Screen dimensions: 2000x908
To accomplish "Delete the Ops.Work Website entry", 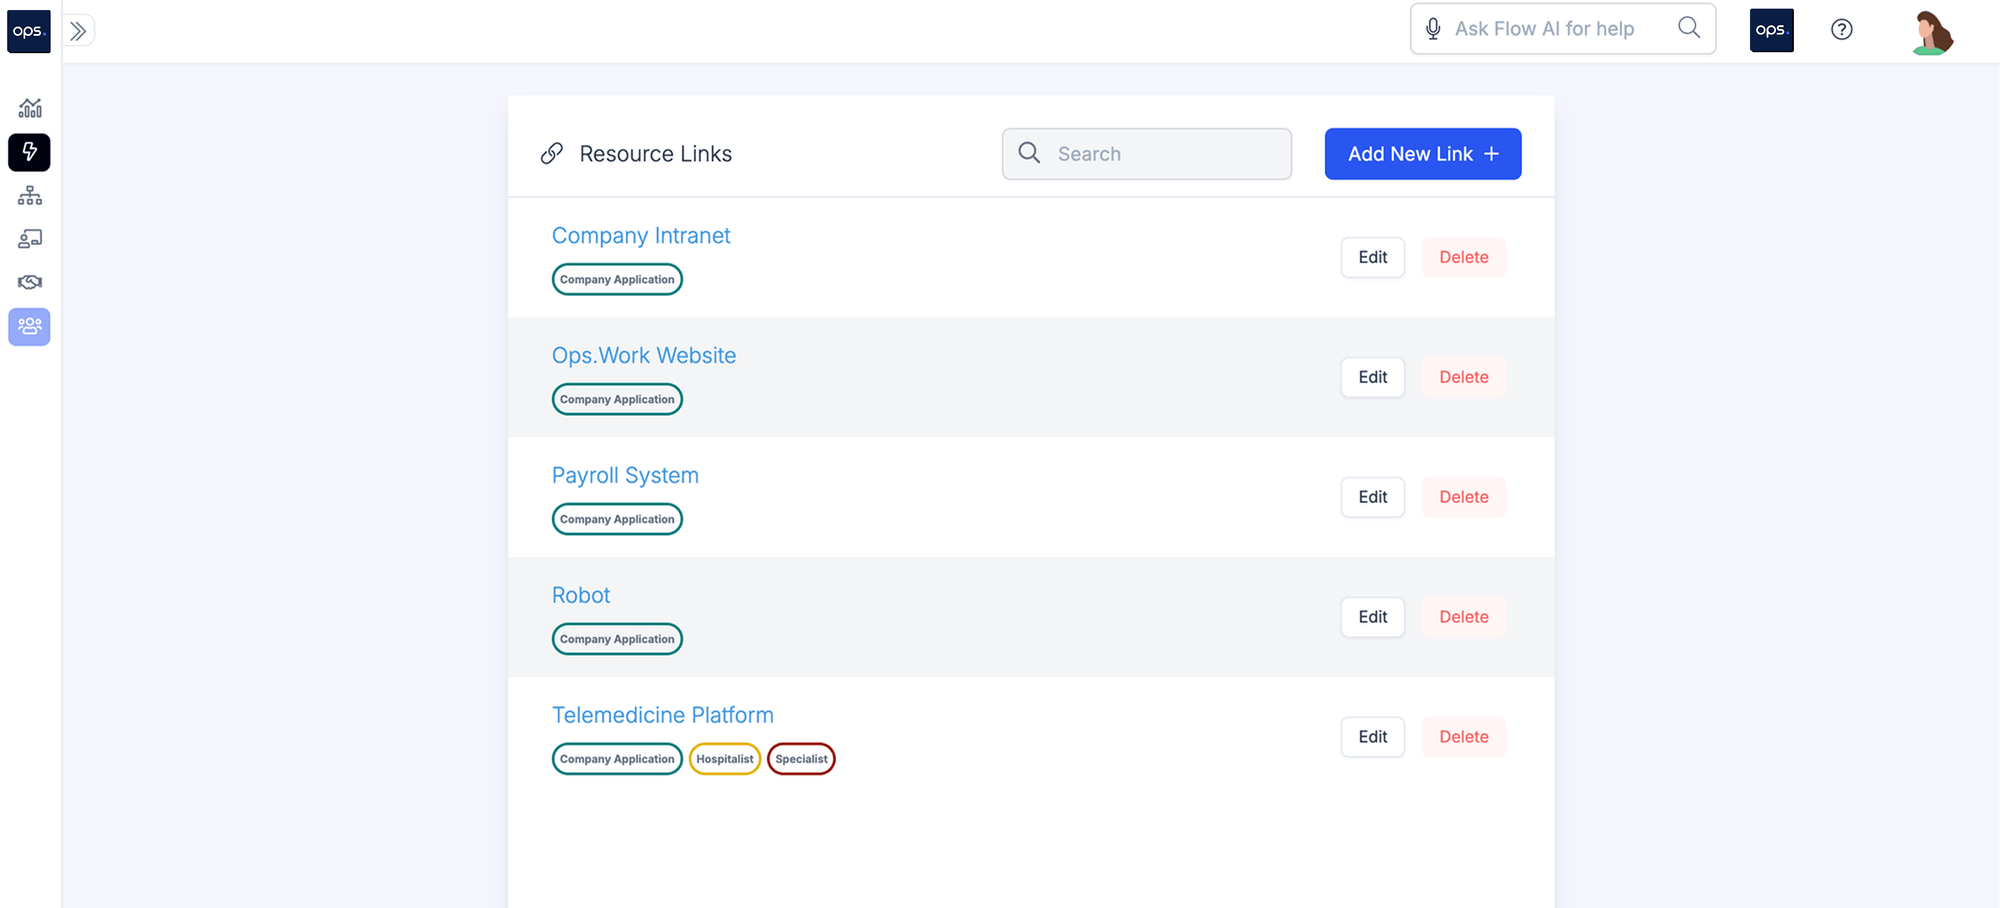I will pos(1464,377).
